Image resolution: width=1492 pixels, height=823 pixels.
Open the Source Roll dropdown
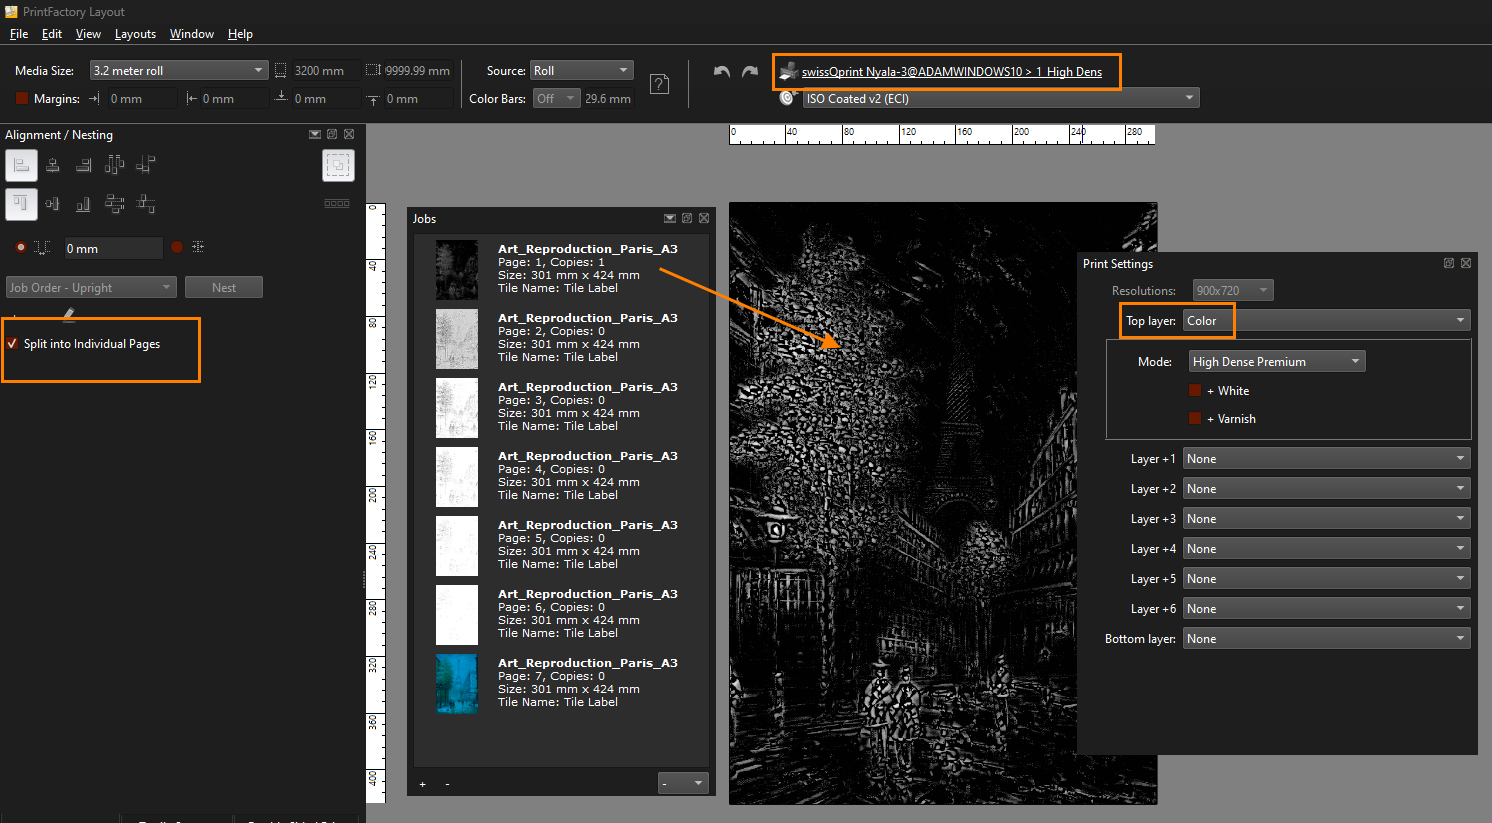582,70
